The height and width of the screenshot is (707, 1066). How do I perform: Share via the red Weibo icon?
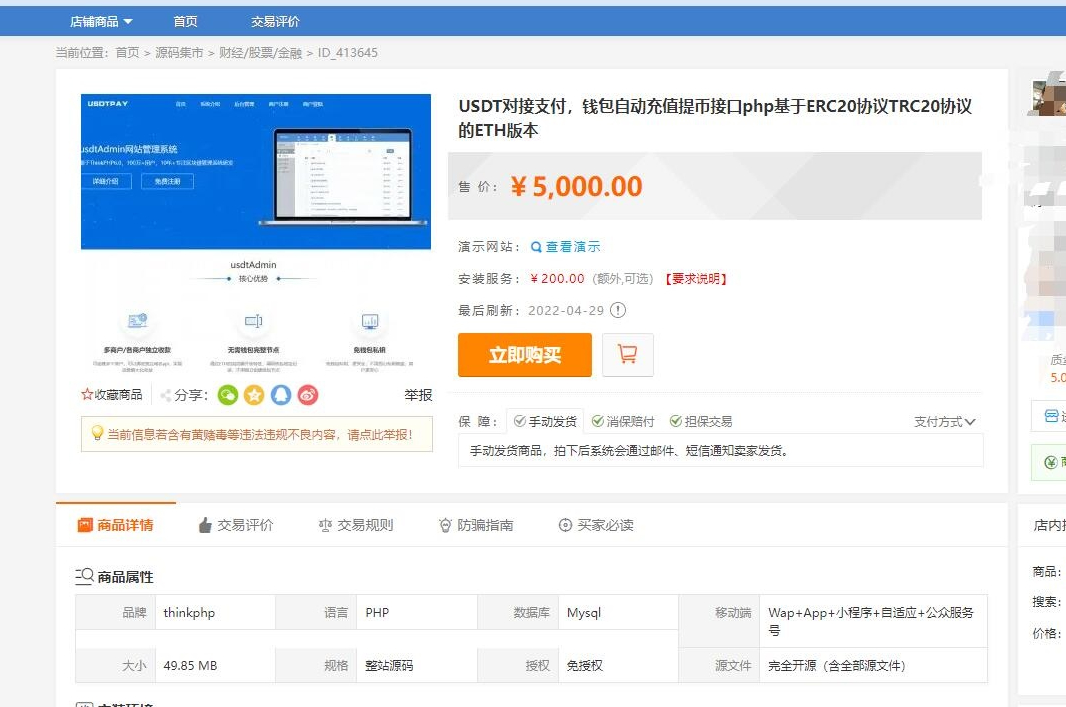tap(308, 395)
